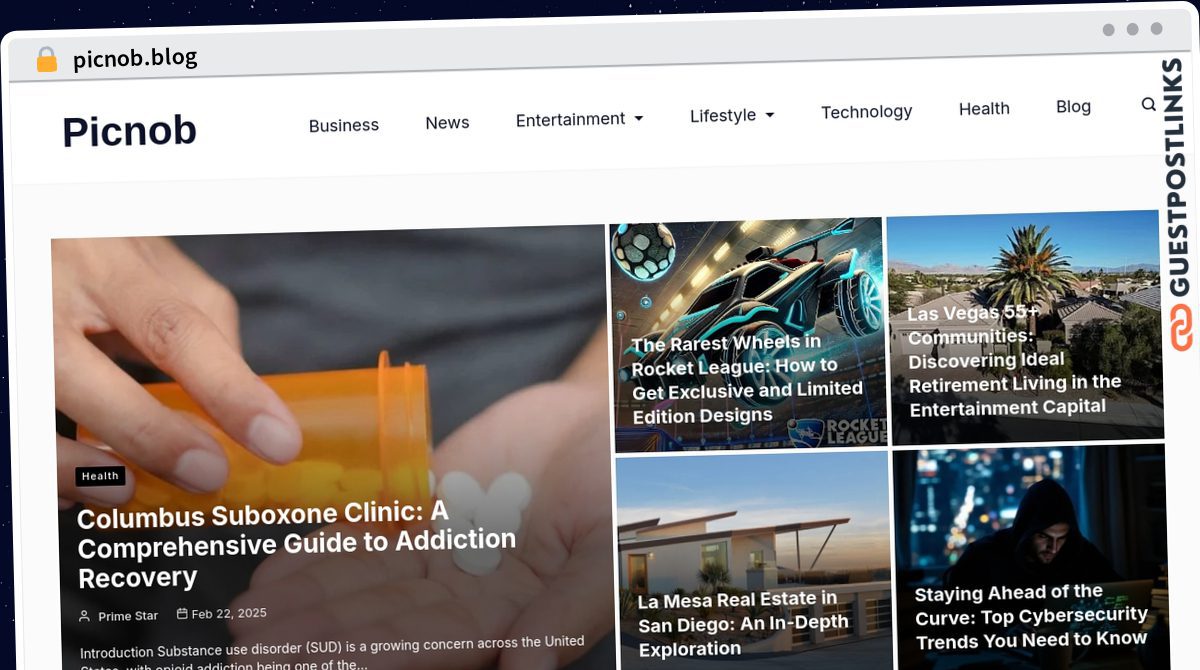
Task: Open the Technology menu item
Action: click(867, 112)
